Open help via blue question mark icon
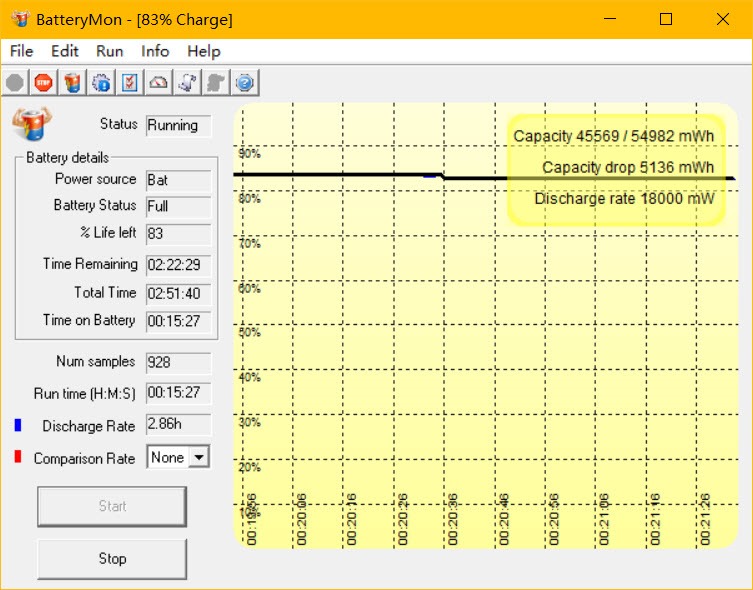The width and height of the screenshot is (753, 590). (x=245, y=83)
